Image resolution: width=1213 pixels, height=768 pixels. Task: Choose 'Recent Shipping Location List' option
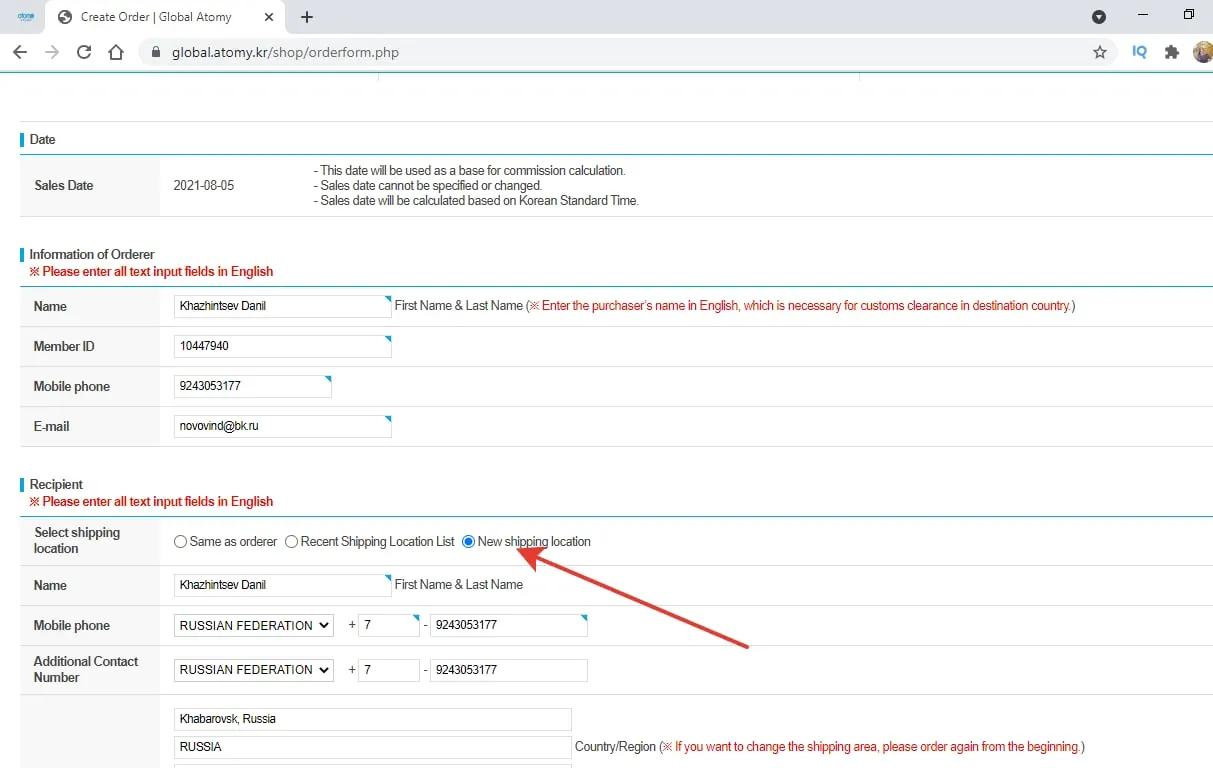[291, 542]
